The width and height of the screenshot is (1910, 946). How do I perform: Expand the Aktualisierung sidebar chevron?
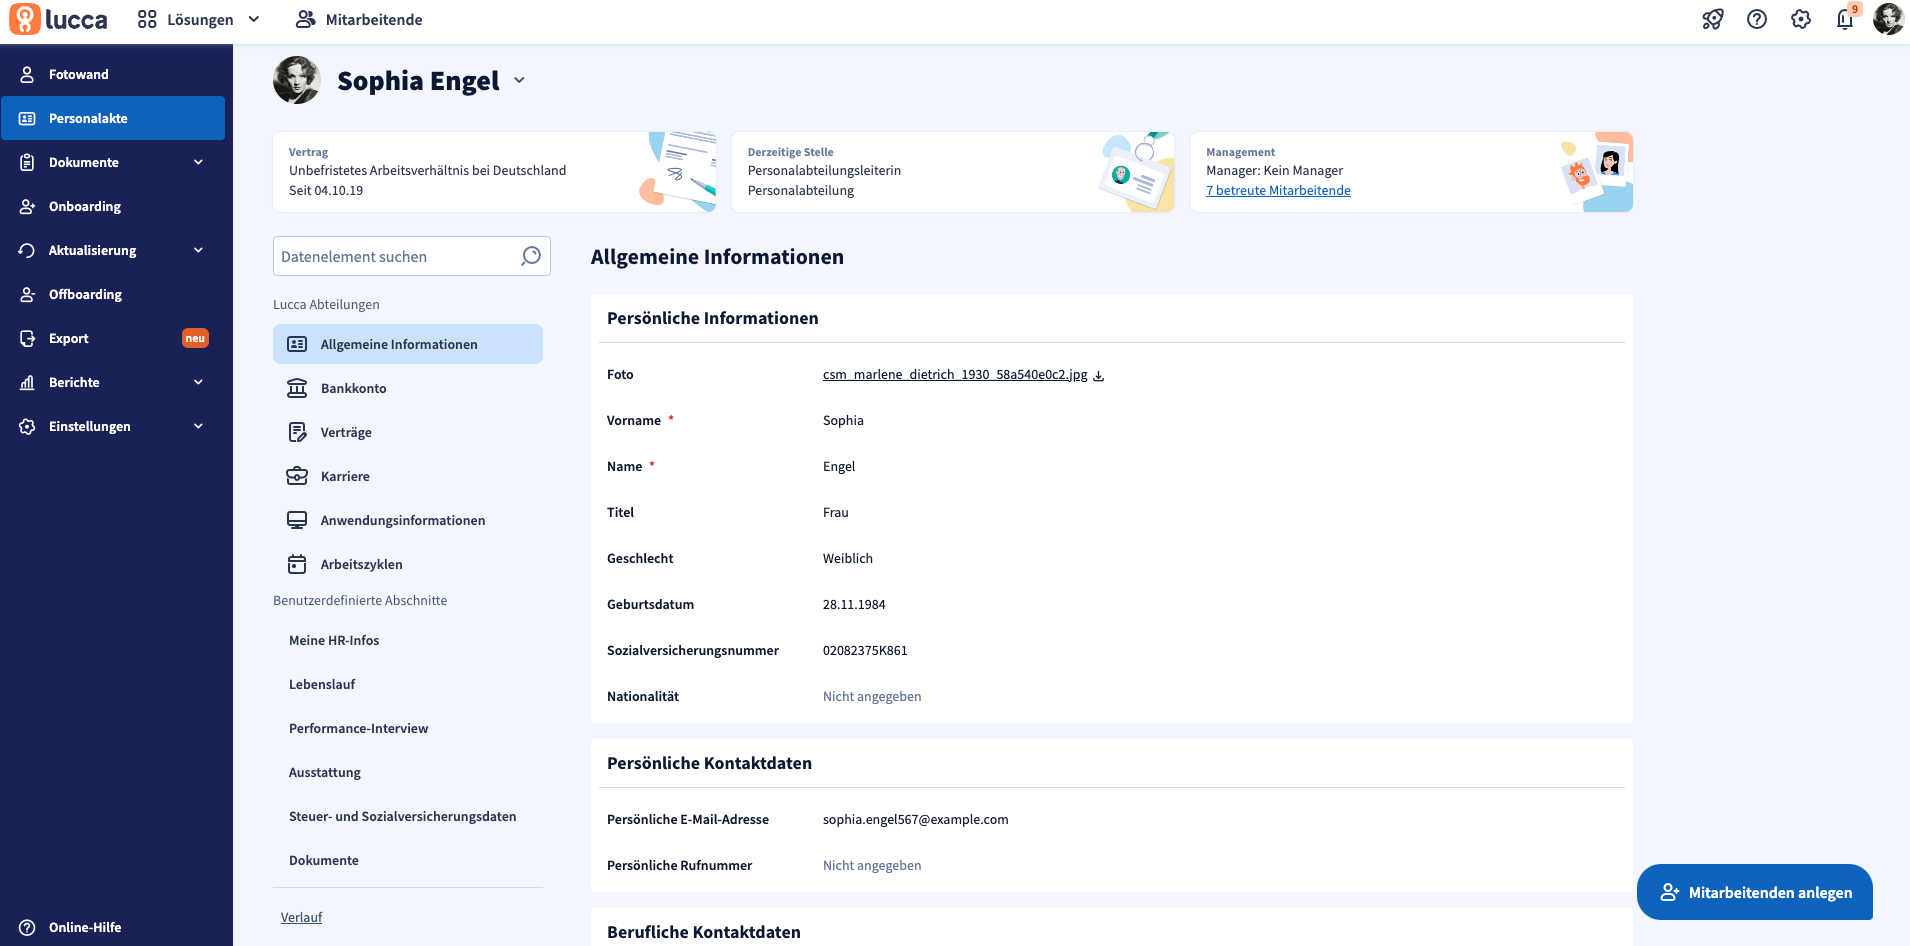[x=198, y=250]
